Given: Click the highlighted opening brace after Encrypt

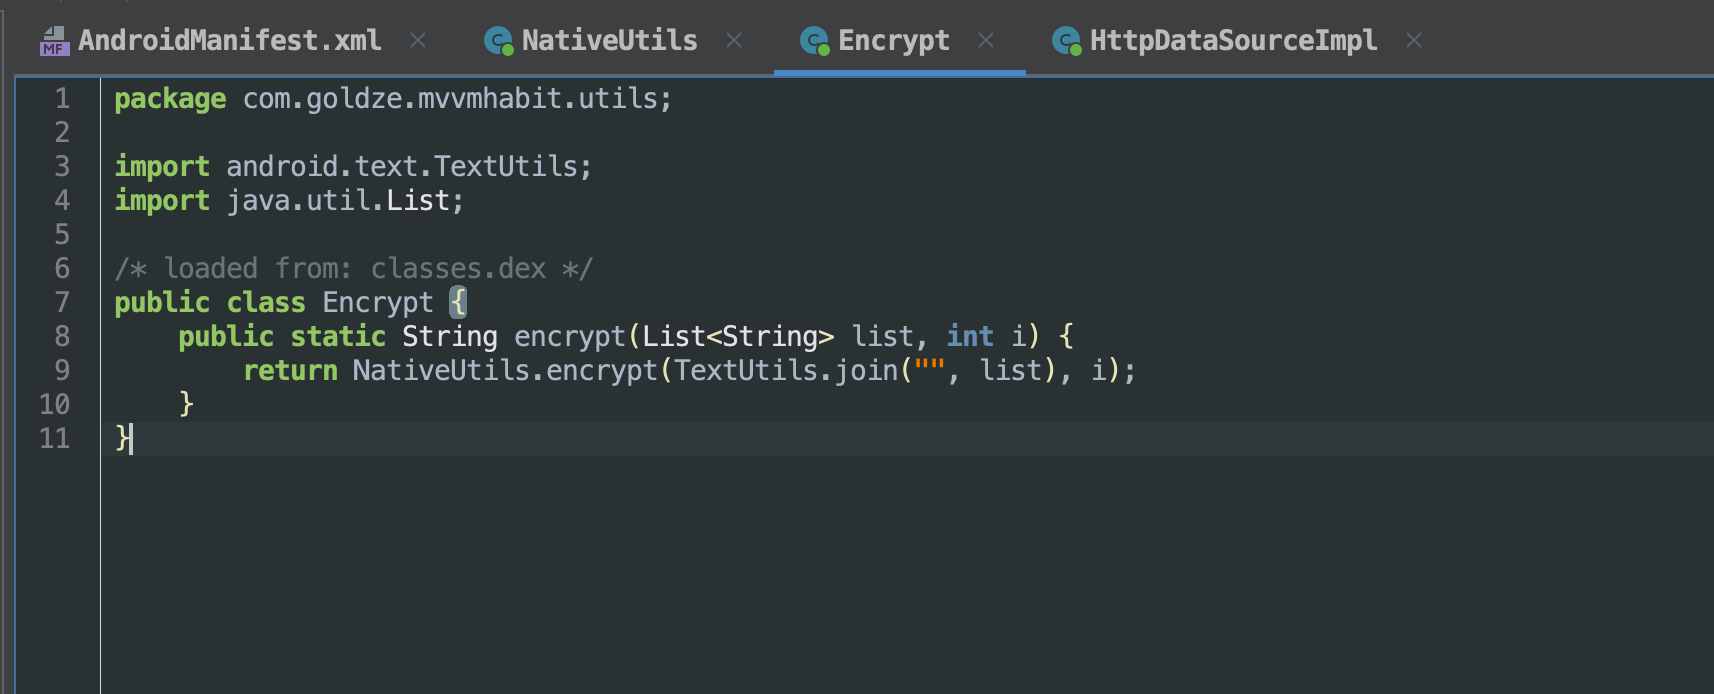Looking at the screenshot, I should click(x=458, y=303).
